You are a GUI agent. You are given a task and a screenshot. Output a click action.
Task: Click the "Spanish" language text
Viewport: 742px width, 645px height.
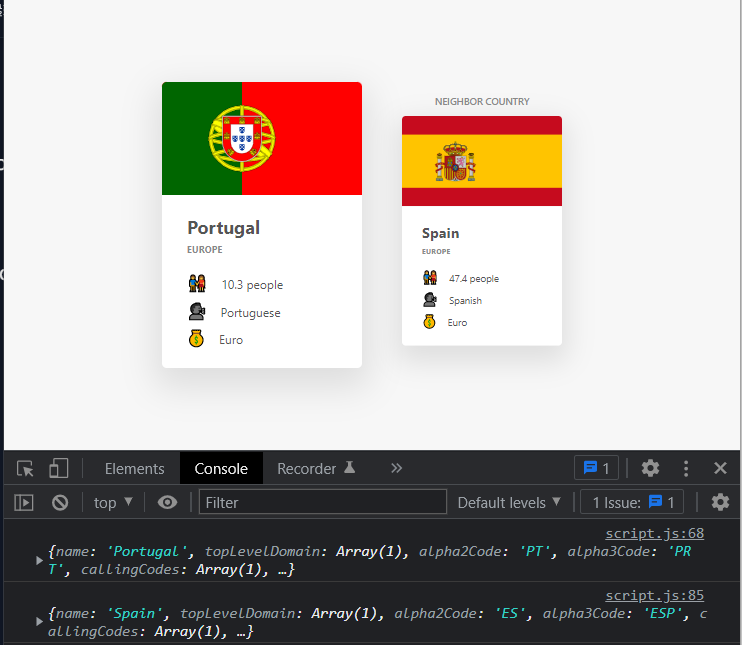[465, 300]
